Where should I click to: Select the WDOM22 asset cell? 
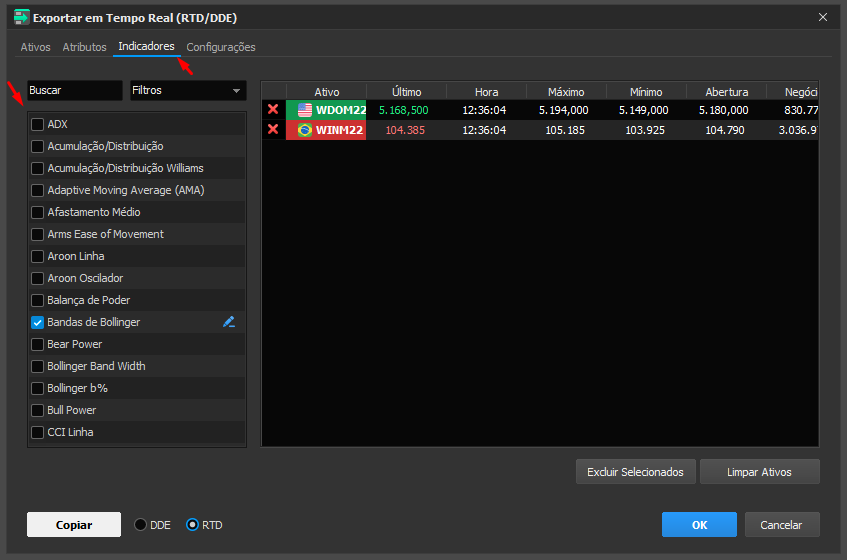point(326,110)
